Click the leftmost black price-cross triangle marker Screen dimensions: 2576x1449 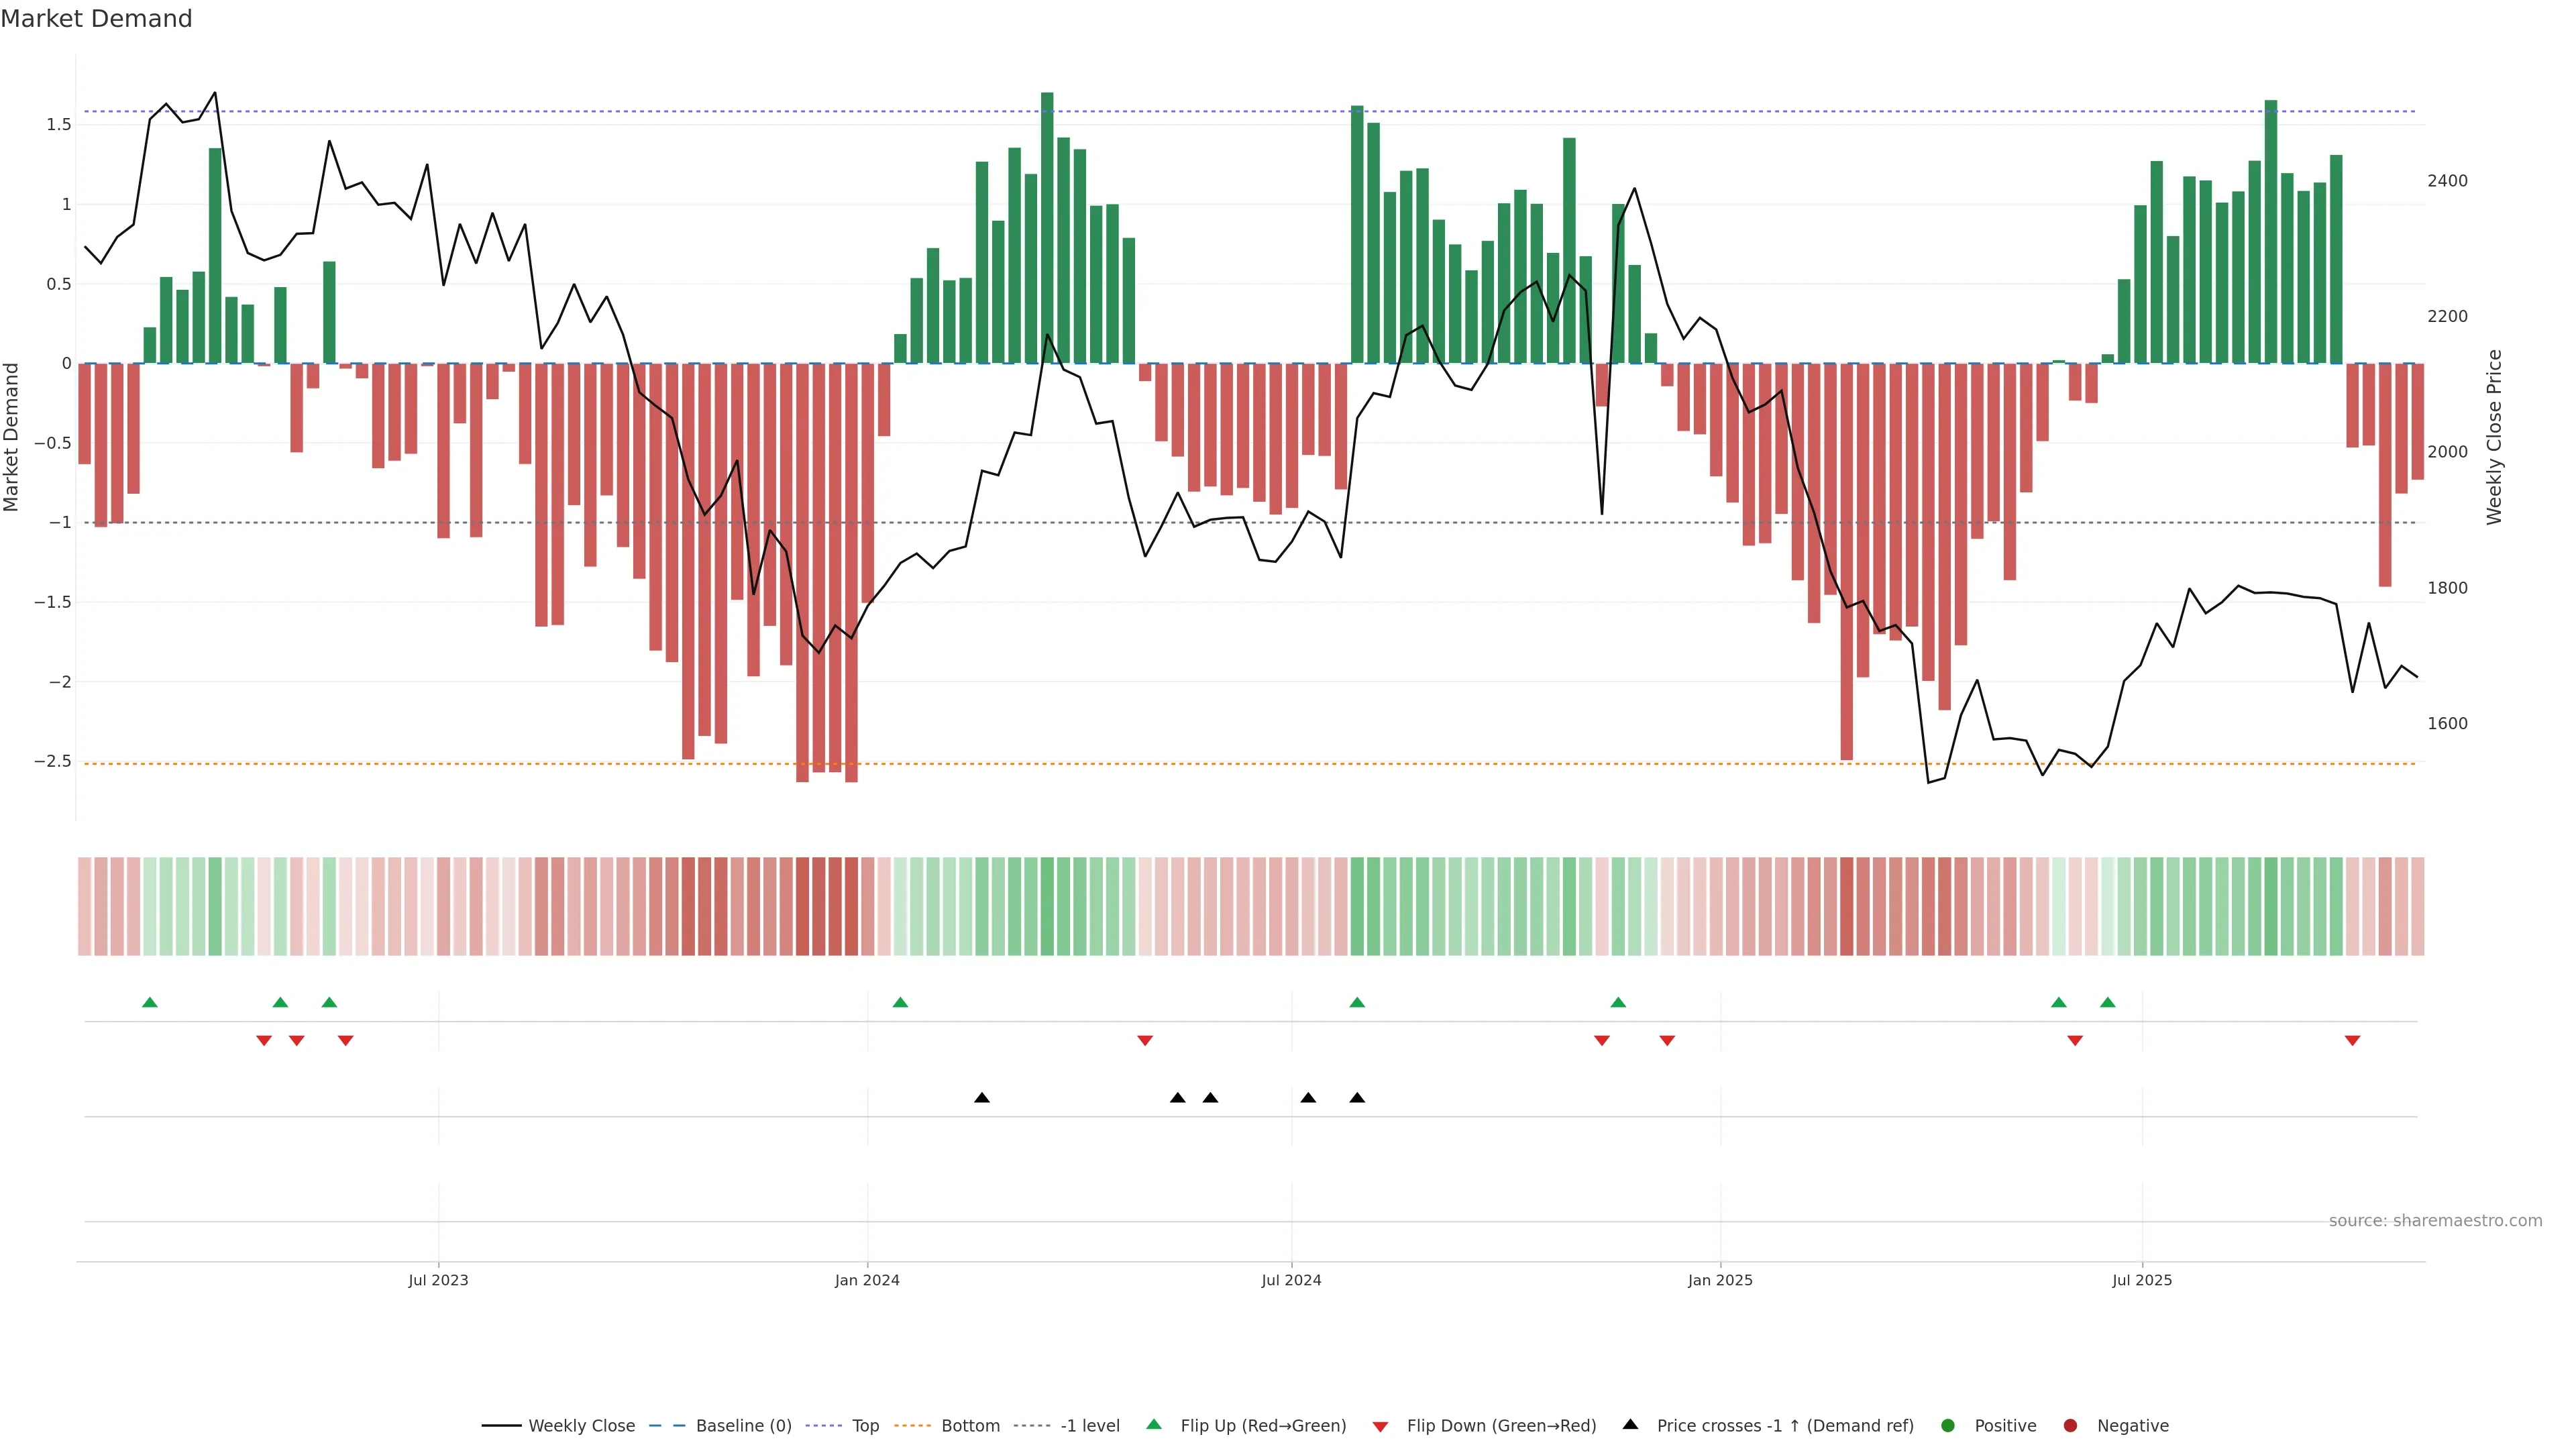982,1098
